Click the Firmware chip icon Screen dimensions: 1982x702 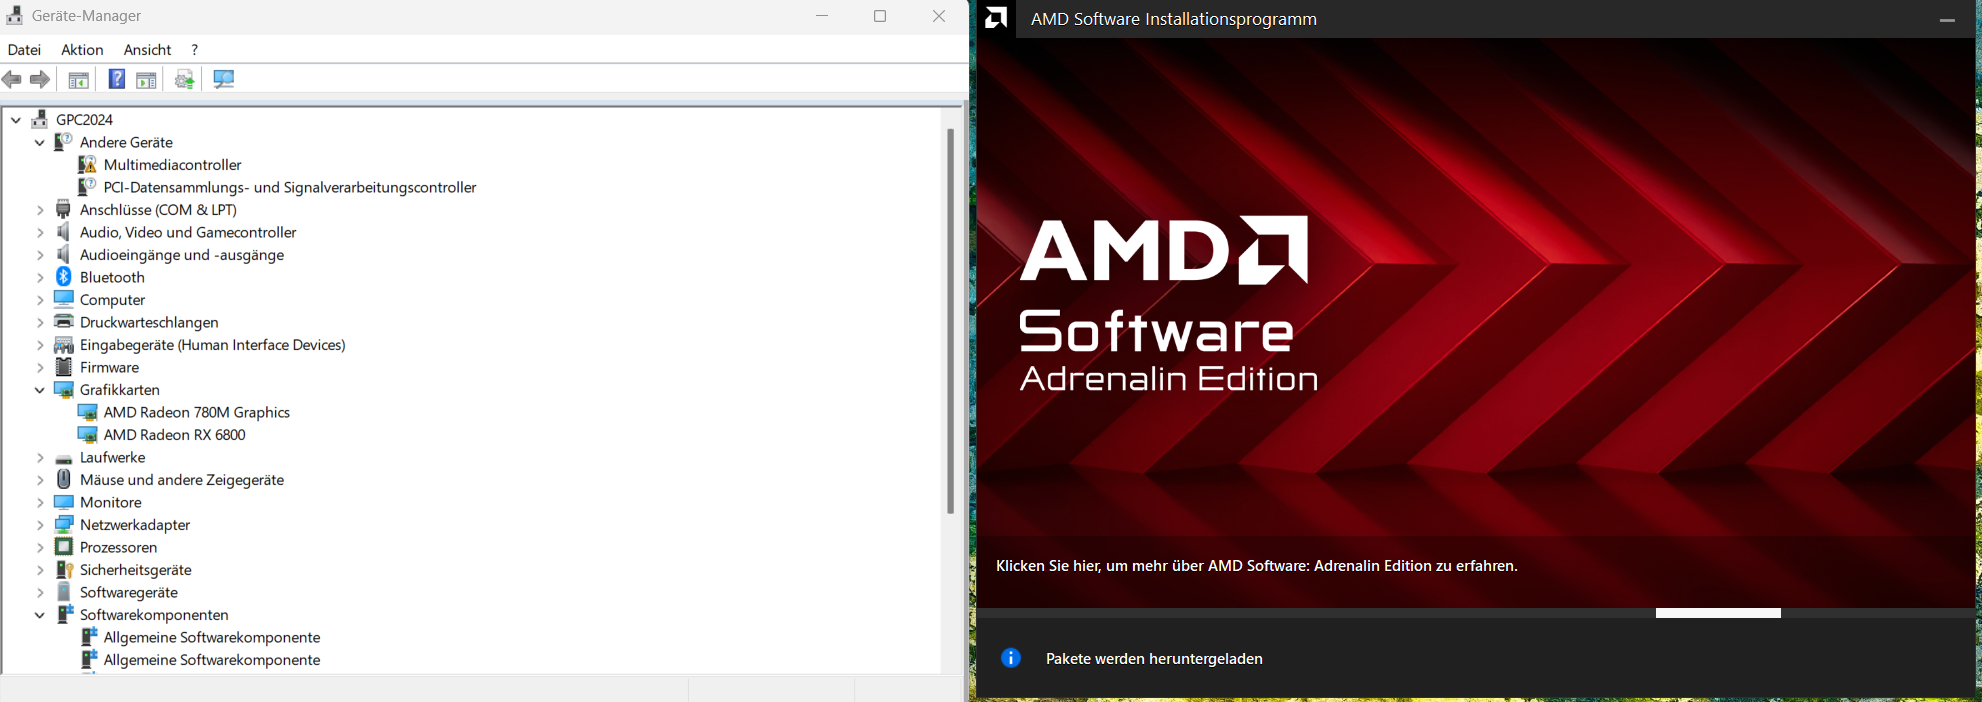click(x=64, y=367)
